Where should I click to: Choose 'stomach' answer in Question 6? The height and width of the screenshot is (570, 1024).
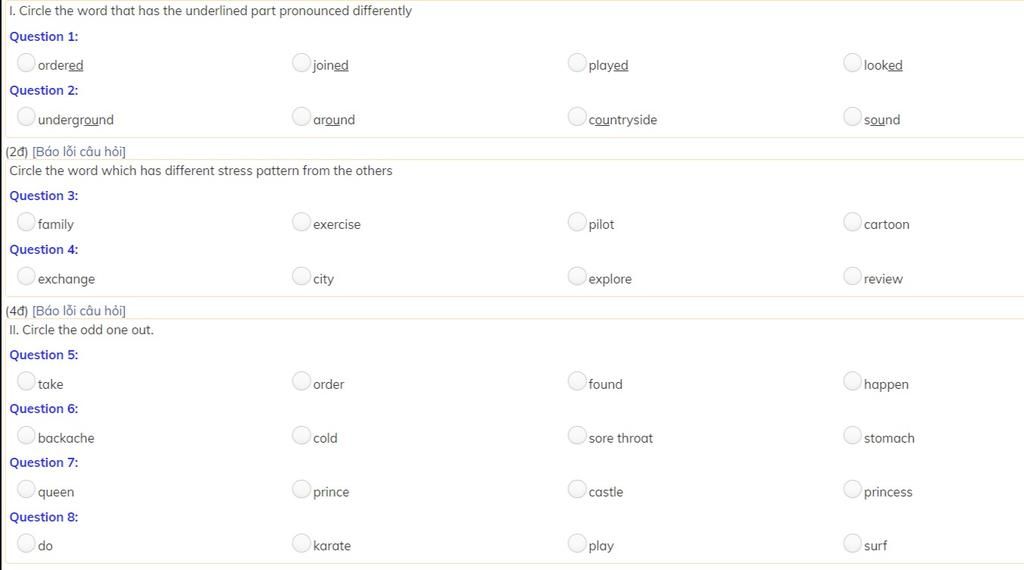852,435
